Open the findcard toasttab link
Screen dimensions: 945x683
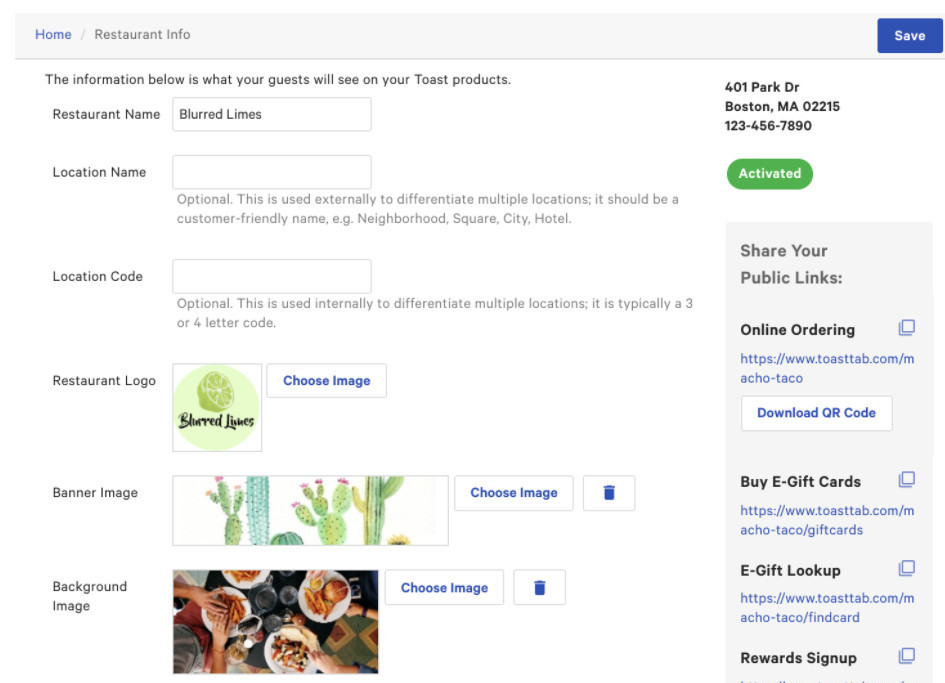coord(827,608)
